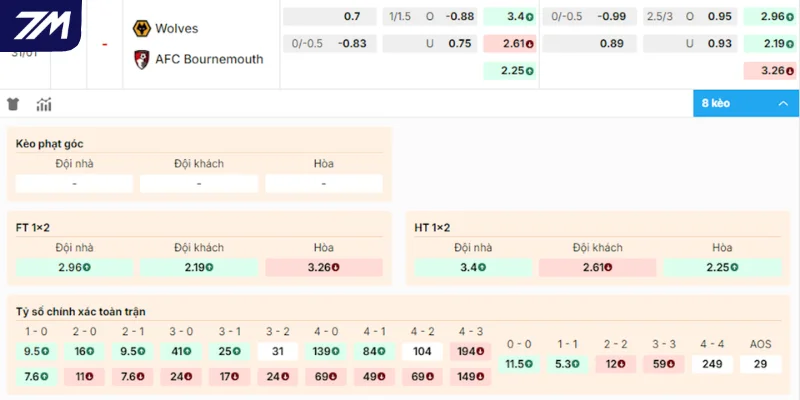
Task: Click the AFC Bournemouth club crest
Action: (142, 59)
